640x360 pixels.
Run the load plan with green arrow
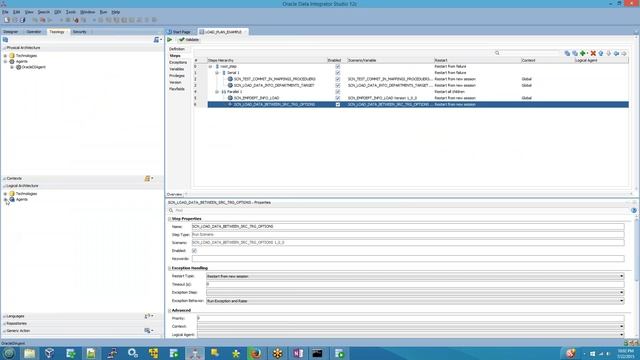click(170, 40)
